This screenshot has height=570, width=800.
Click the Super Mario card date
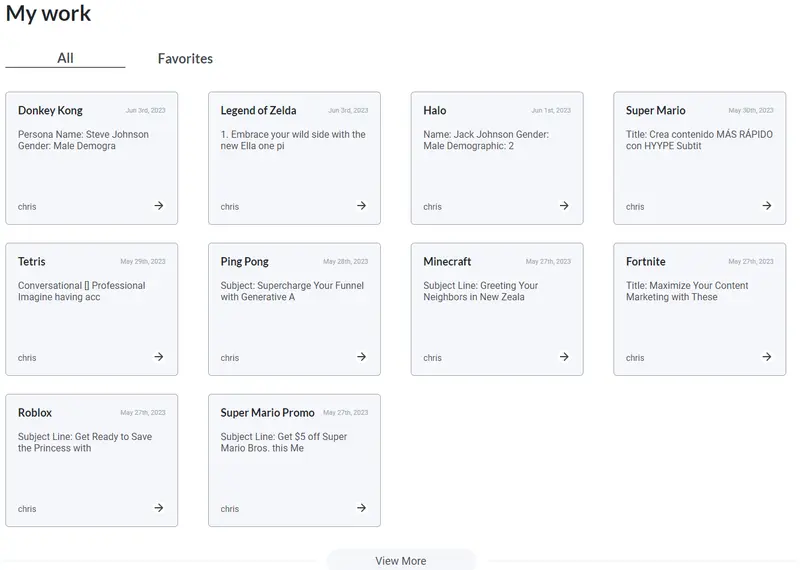pyautogui.click(x=751, y=110)
